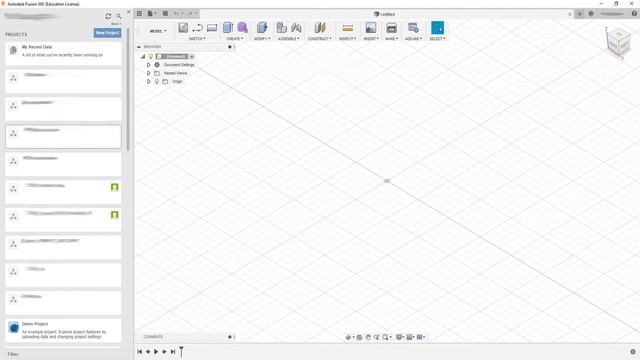Click the New Component assemble icon
The height and width of the screenshot is (360, 640).
coord(281,27)
